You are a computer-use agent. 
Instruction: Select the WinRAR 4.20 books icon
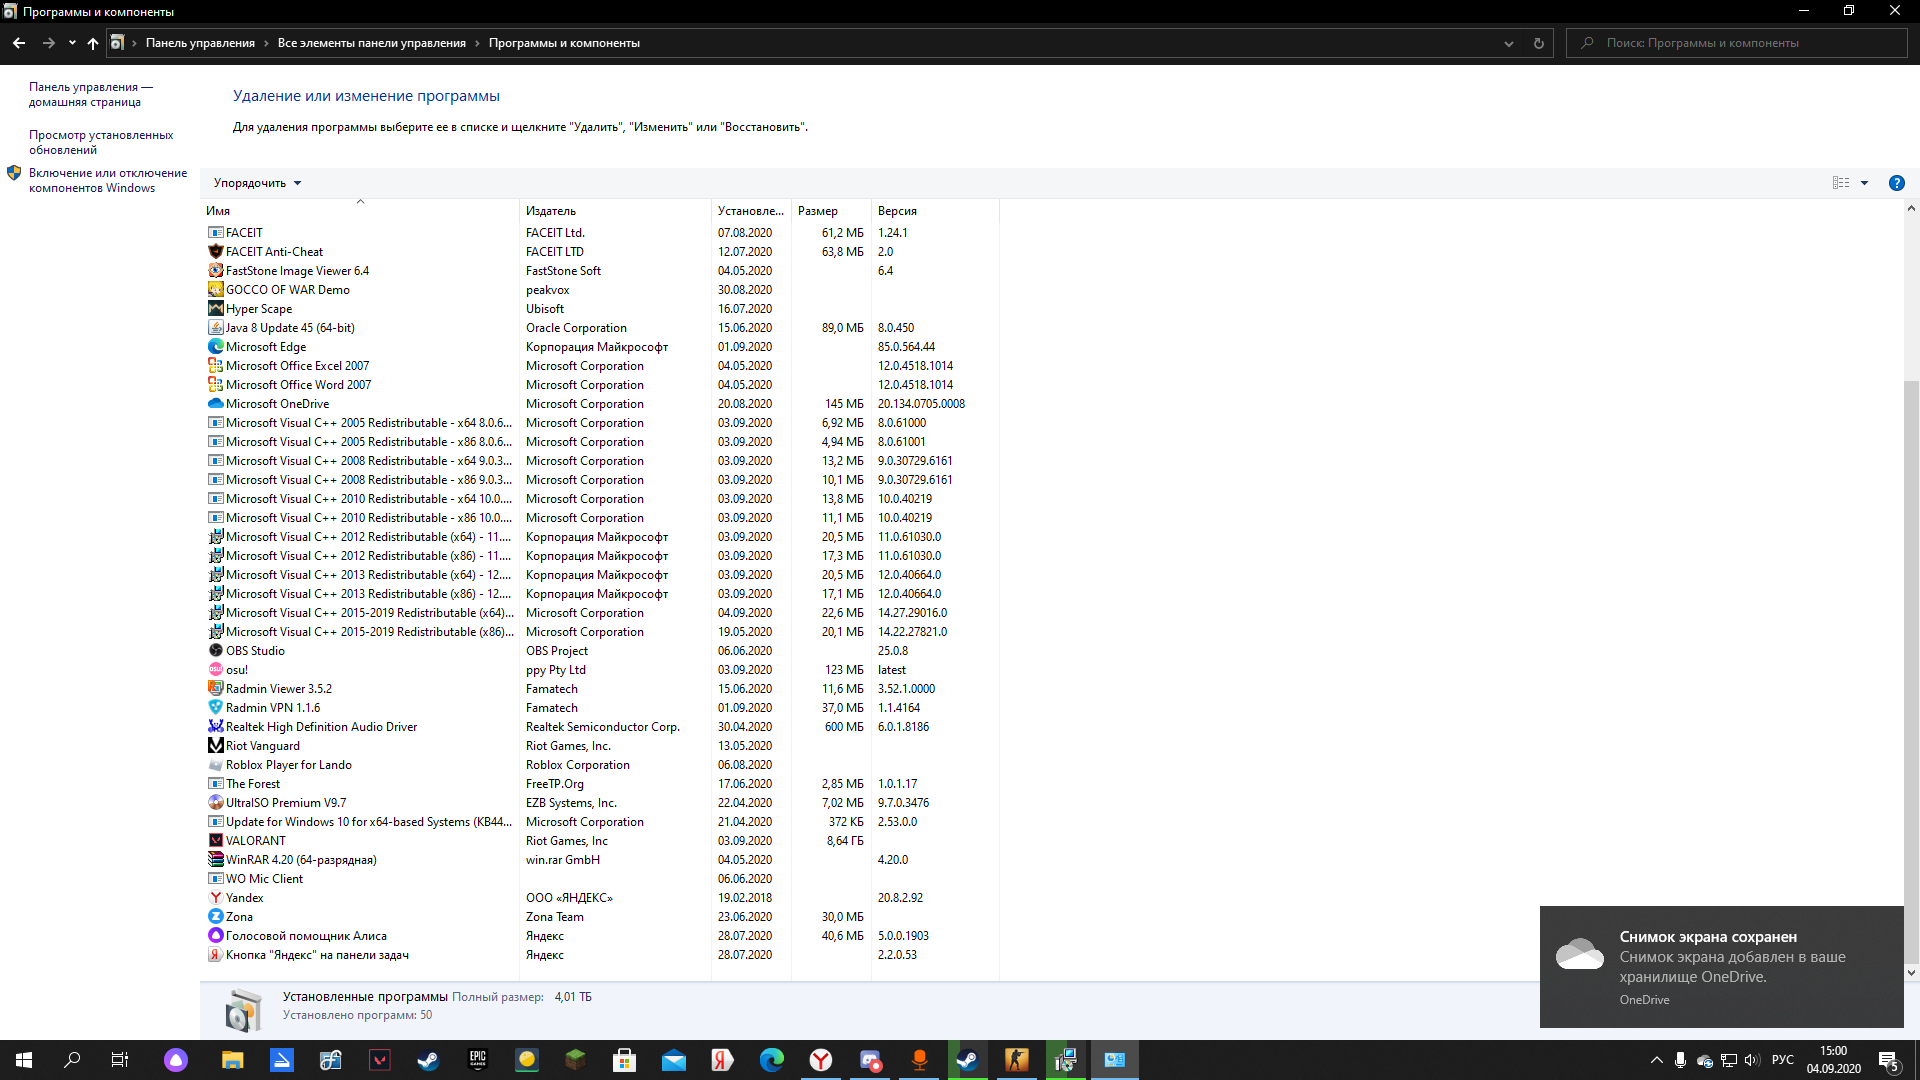click(x=215, y=860)
